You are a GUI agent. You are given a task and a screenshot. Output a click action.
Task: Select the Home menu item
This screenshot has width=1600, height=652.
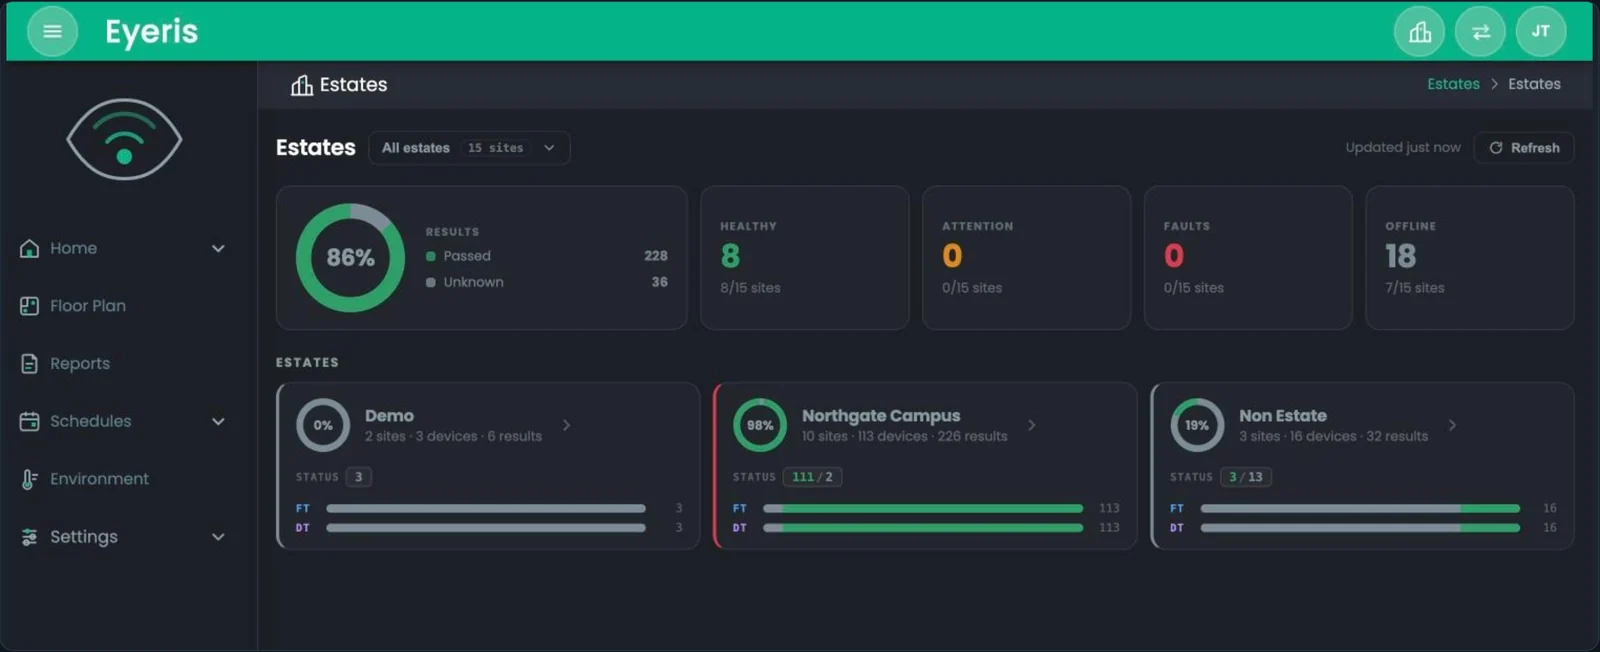point(73,248)
